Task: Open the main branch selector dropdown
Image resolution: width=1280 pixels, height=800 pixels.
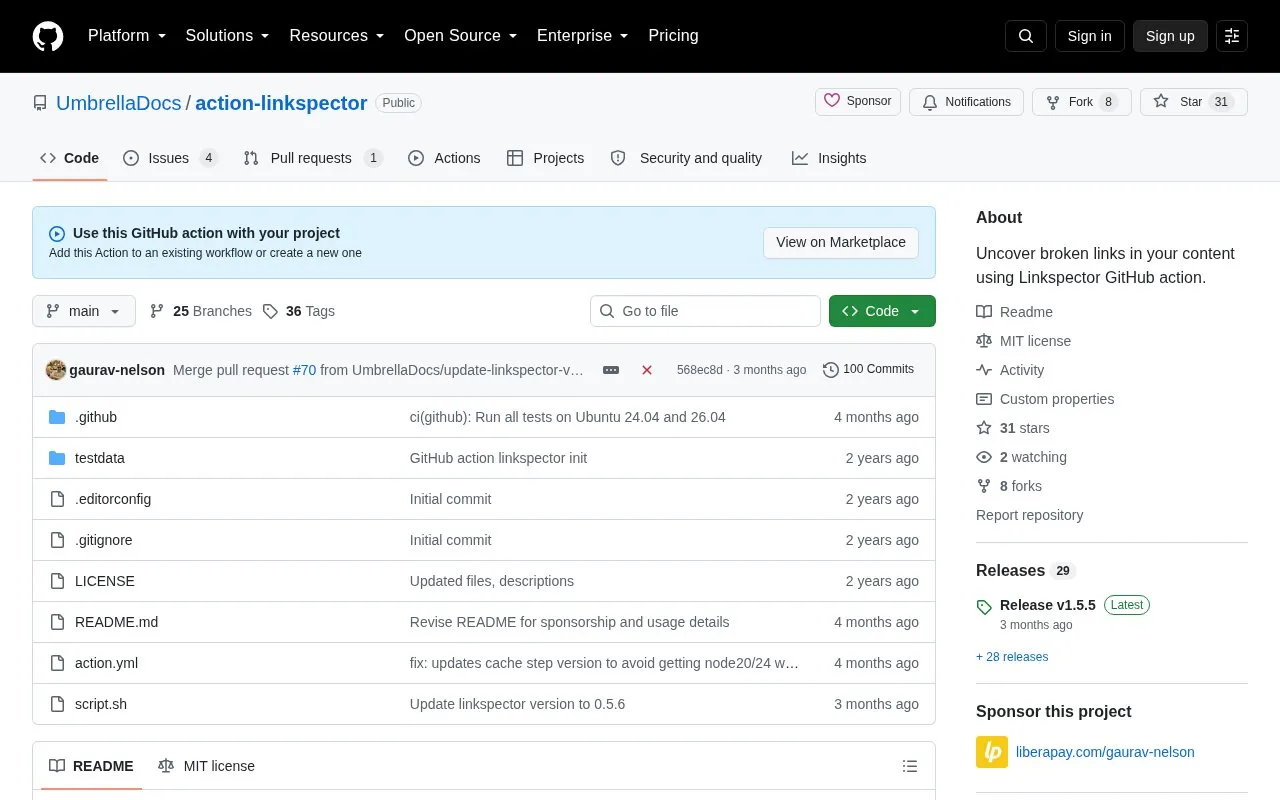Action: pos(84,311)
